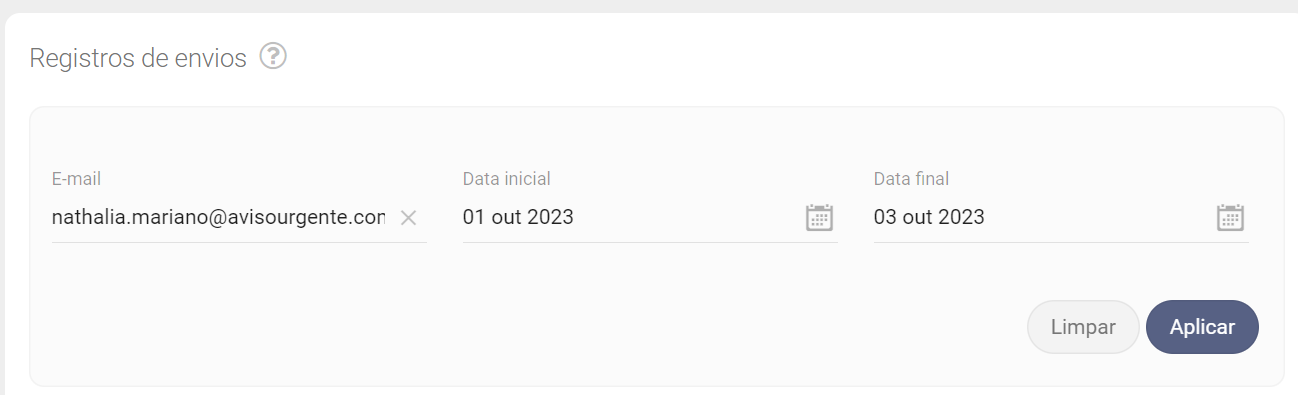Show the end date calendar popup
Viewport: 1298px width, 395px height.
pyautogui.click(x=1230, y=217)
